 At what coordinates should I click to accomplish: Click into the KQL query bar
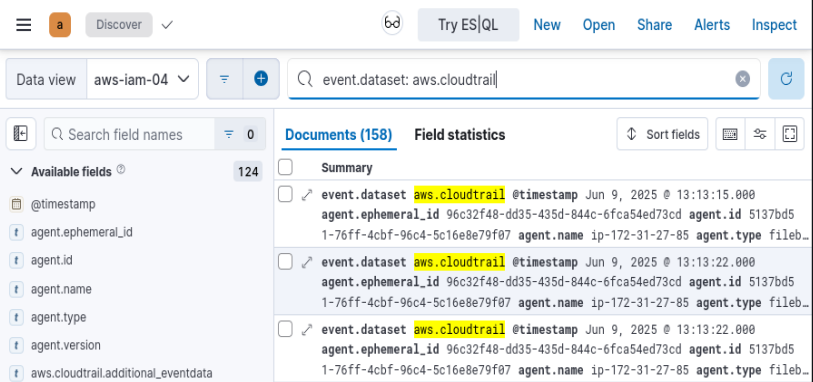(524, 79)
